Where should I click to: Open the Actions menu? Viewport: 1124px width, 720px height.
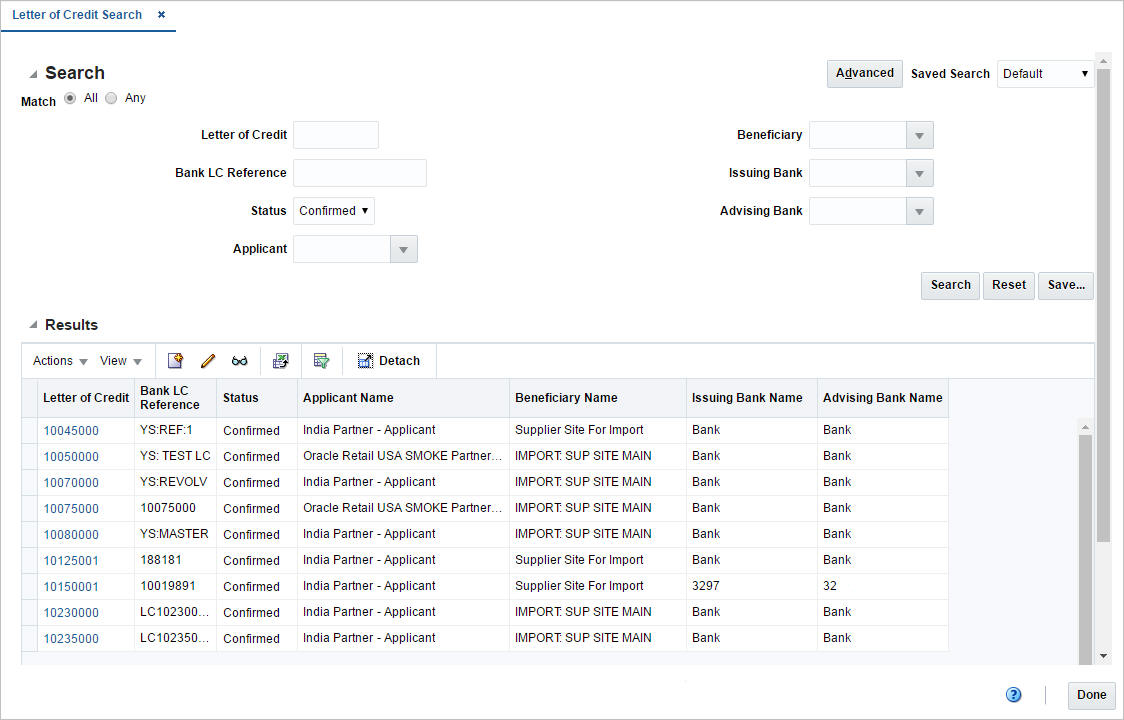[x=57, y=360]
